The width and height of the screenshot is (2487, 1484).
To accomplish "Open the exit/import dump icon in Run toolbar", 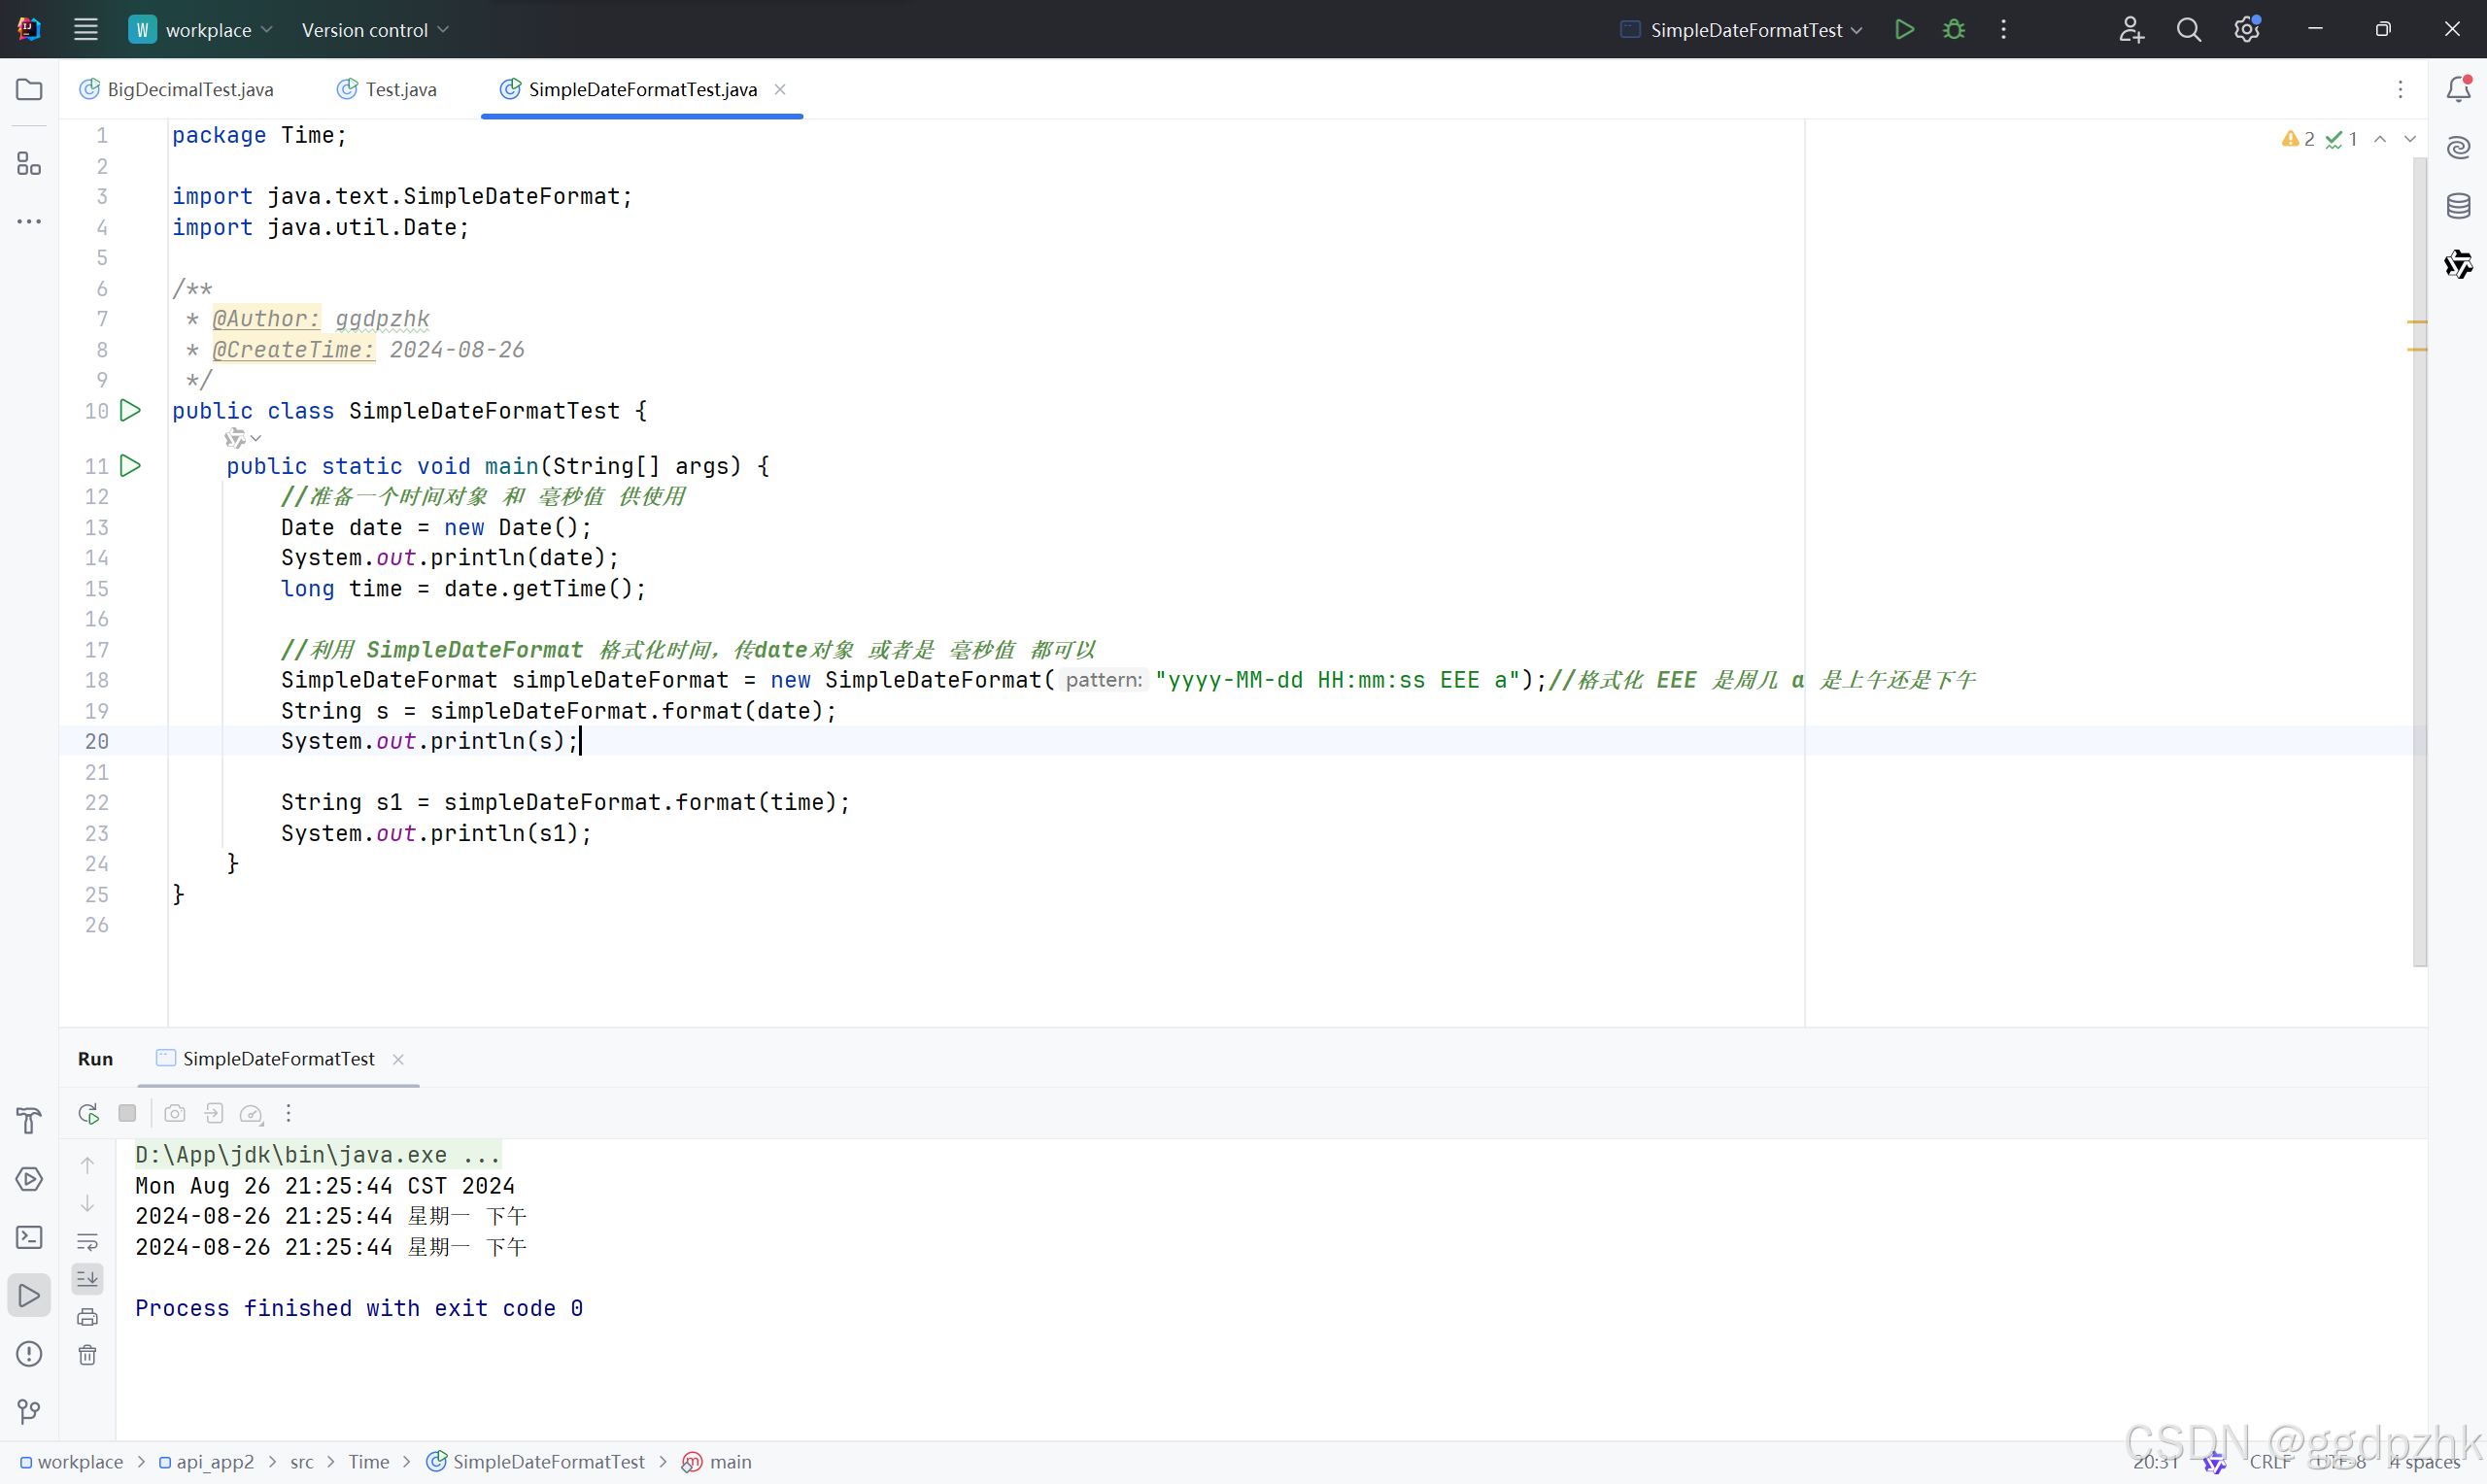I will click(213, 1113).
